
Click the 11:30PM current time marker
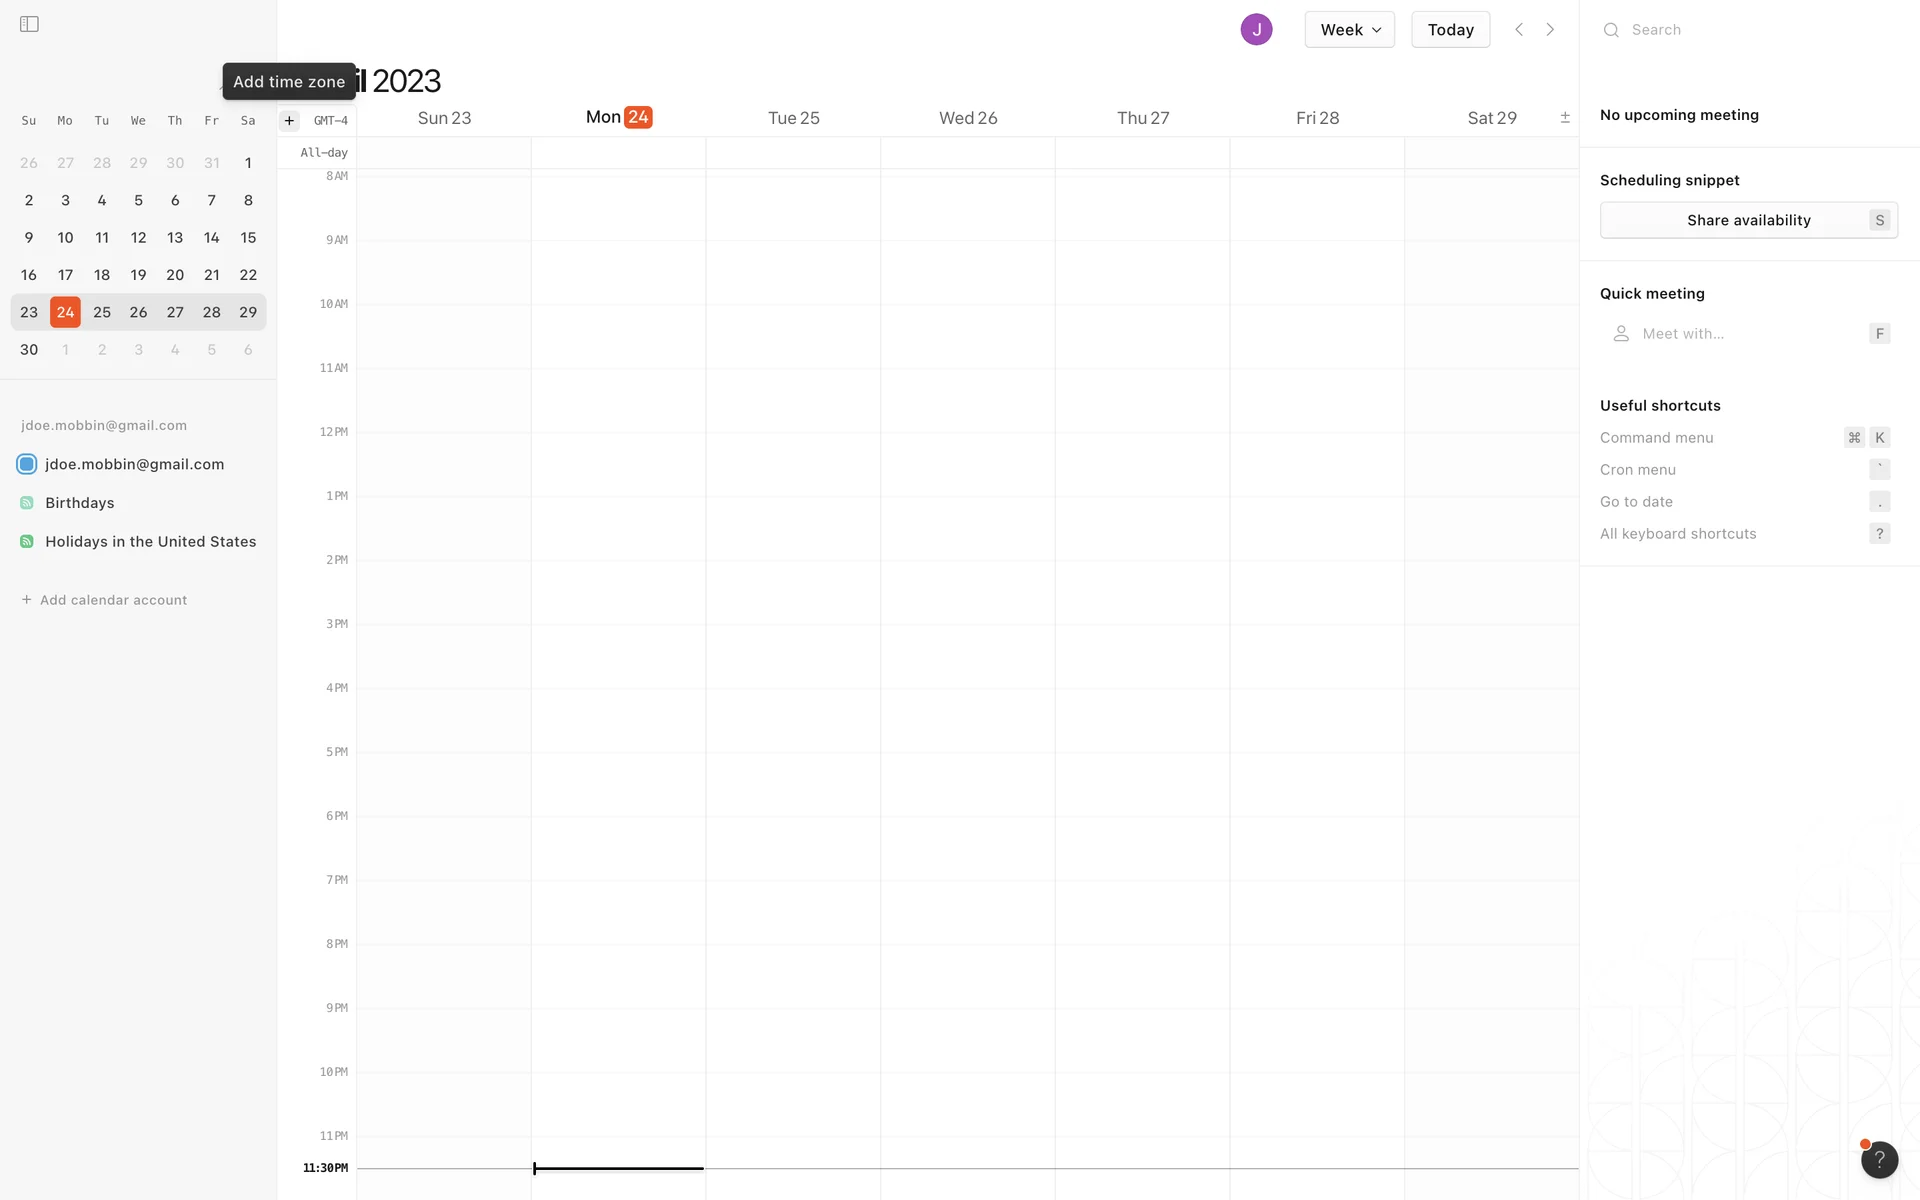click(x=326, y=1168)
